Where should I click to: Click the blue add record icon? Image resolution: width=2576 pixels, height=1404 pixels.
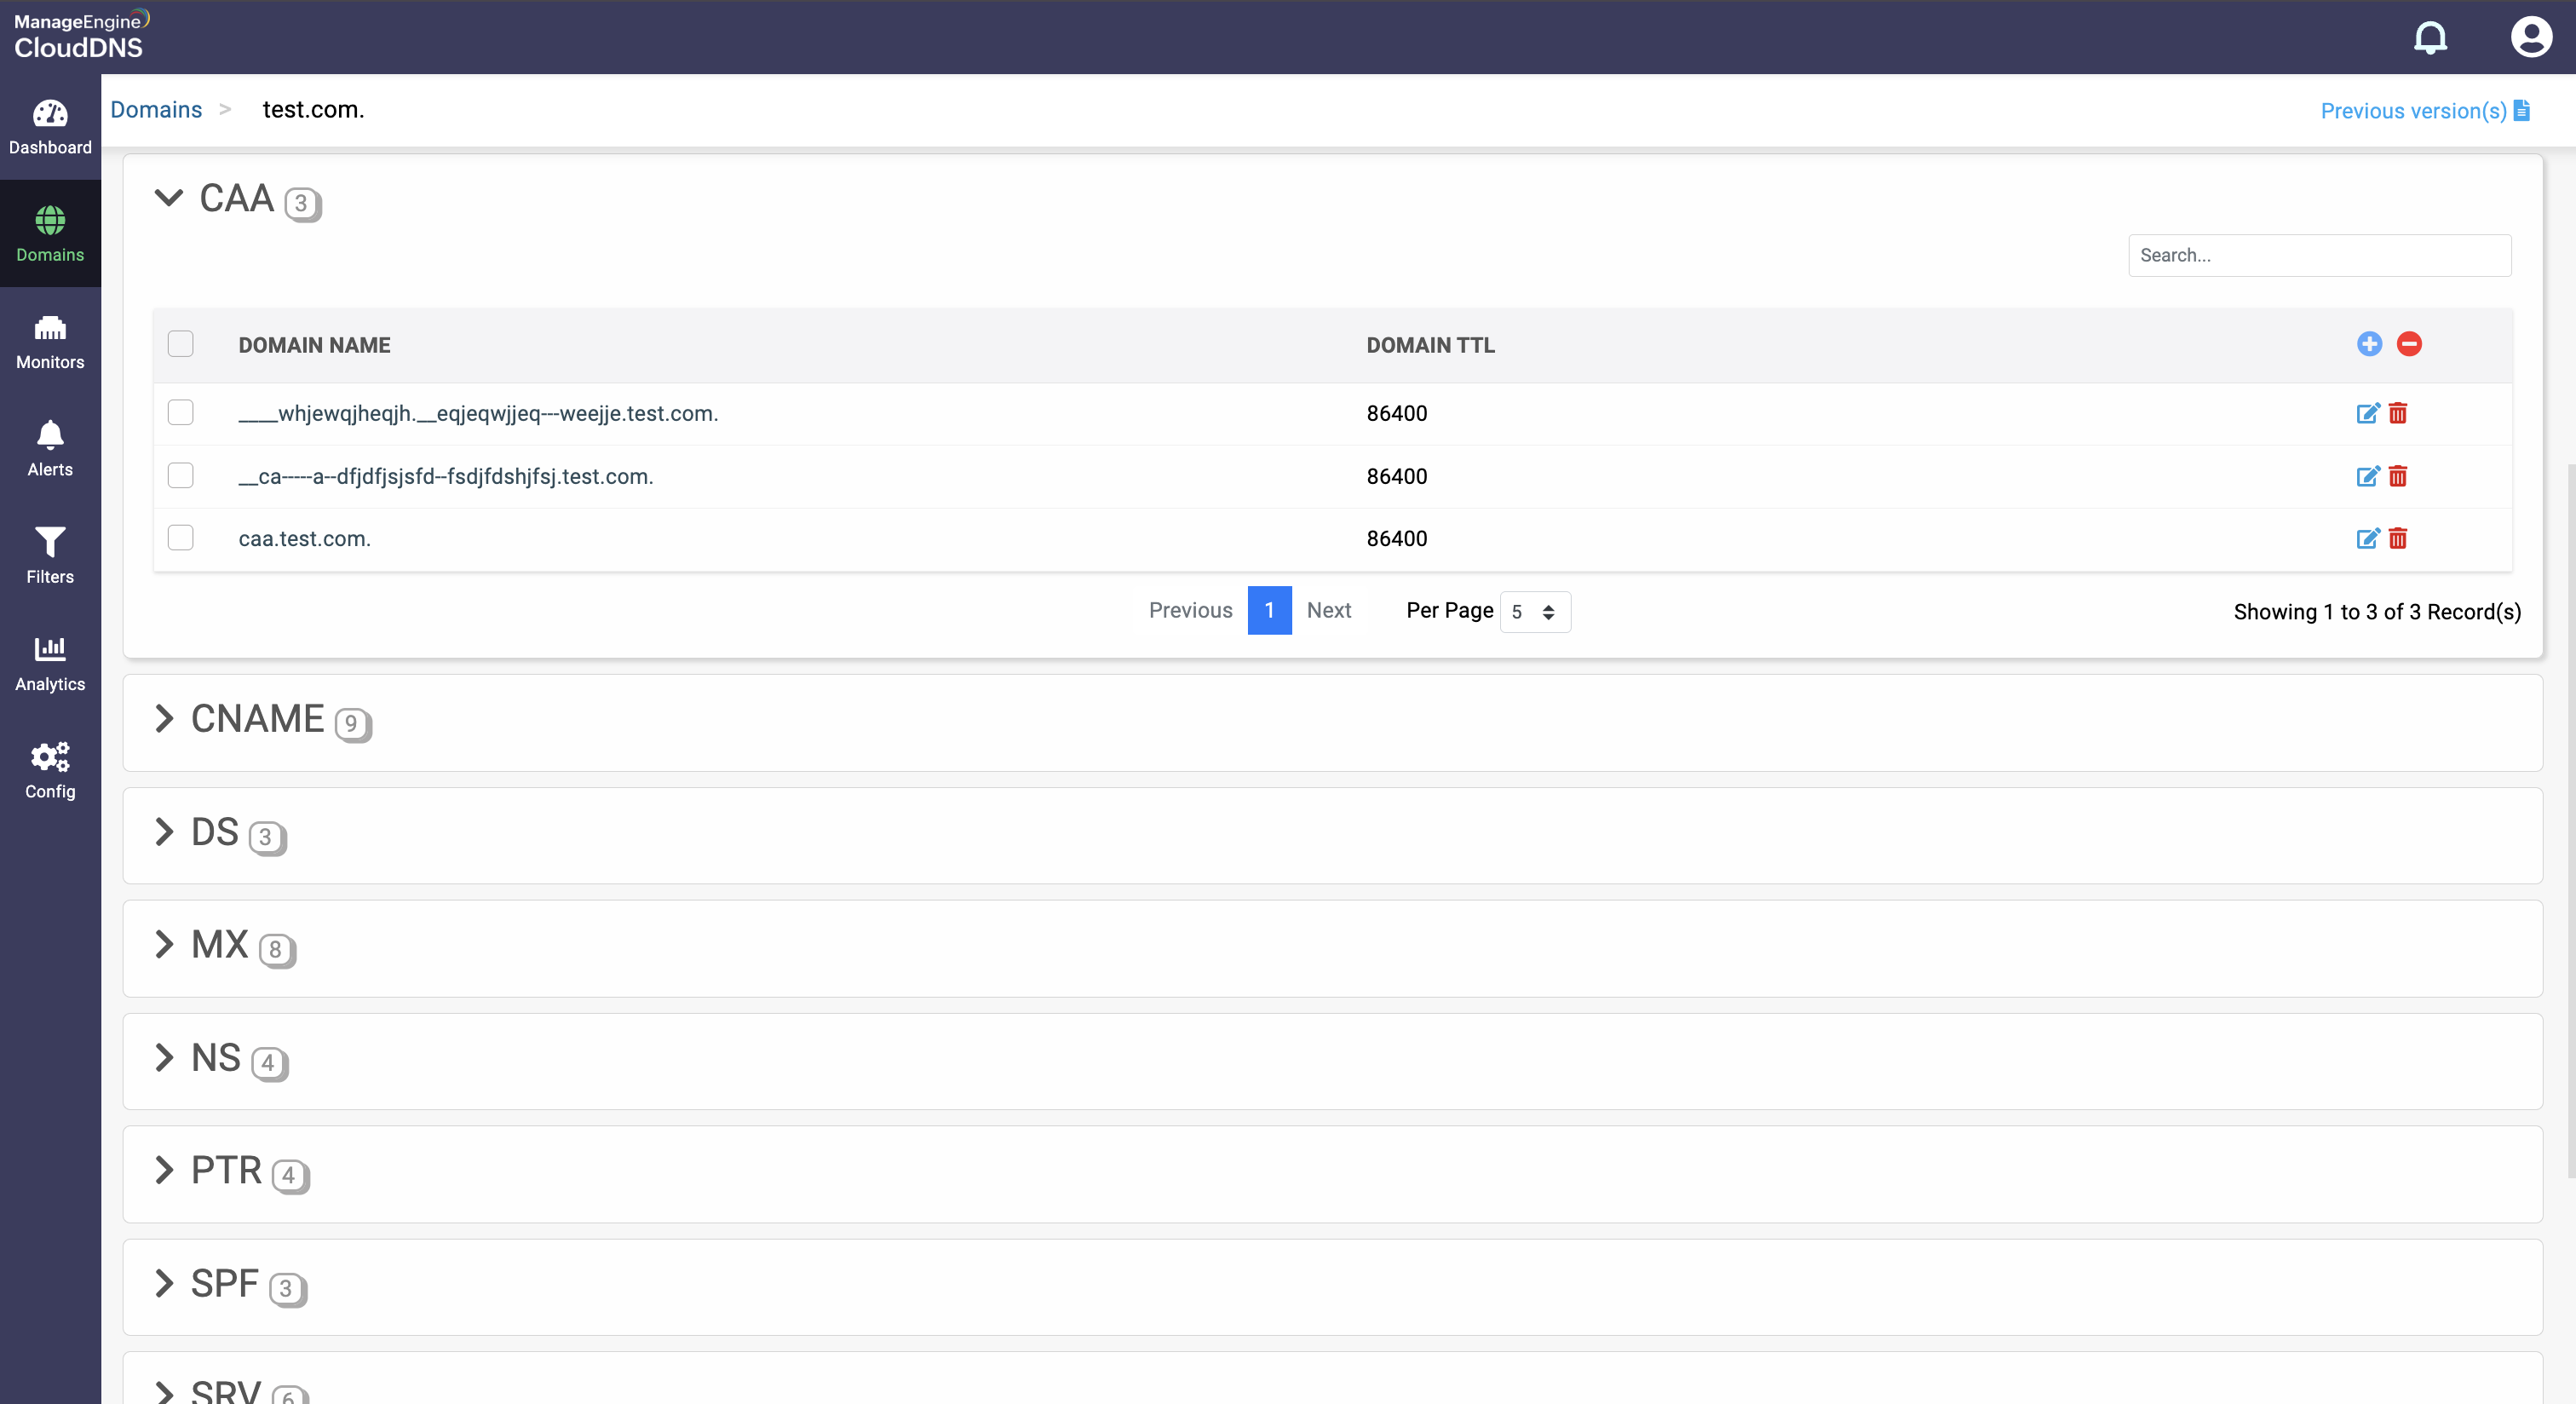2369,344
